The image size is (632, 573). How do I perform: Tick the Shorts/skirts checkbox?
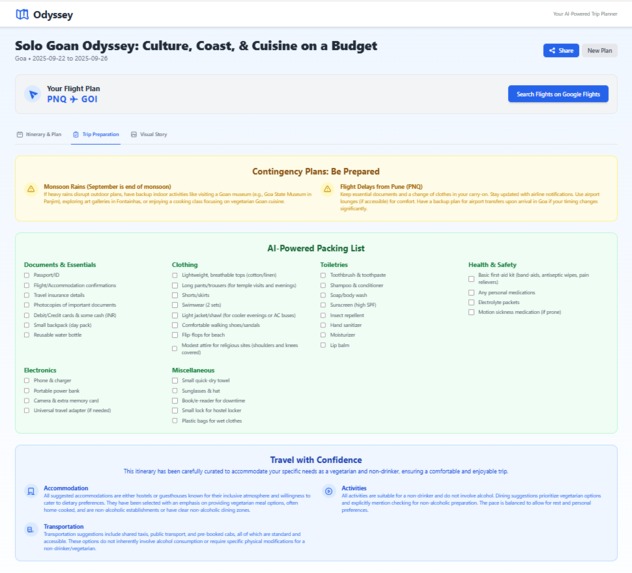click(175, 295)
